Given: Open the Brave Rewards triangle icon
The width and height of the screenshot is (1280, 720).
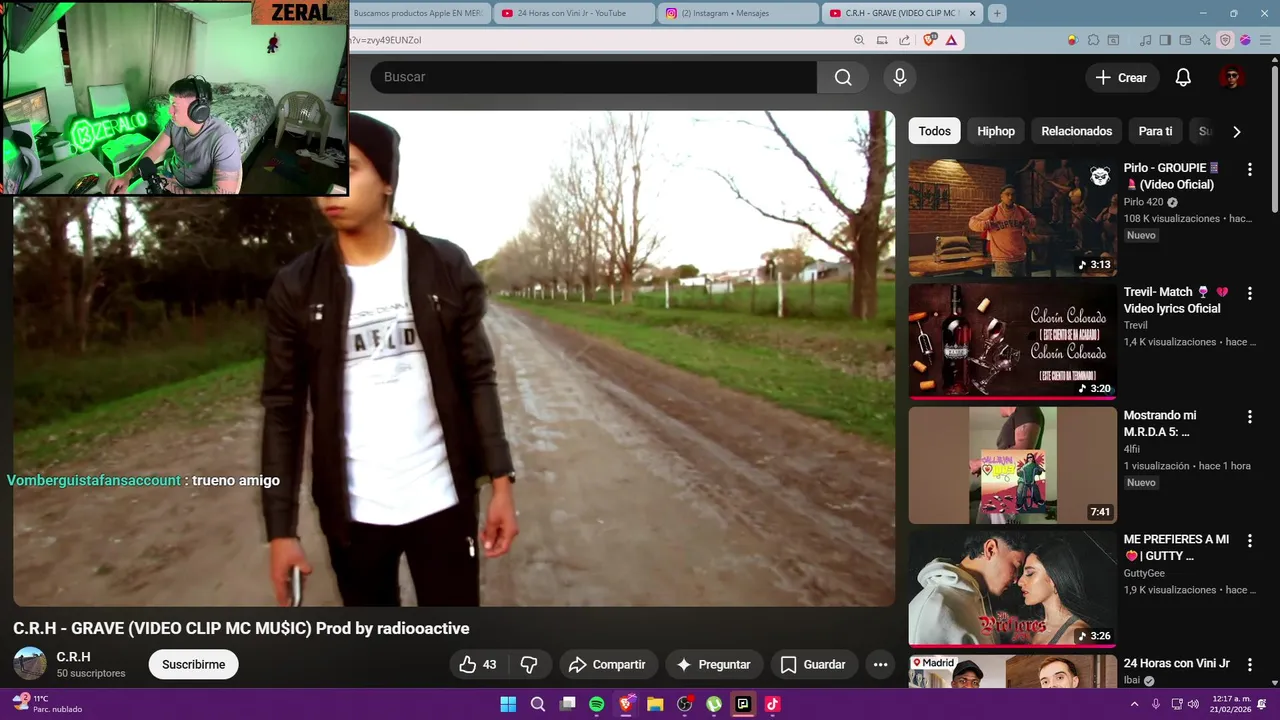Looking at the screenshot, I should (x=951, y=40).
